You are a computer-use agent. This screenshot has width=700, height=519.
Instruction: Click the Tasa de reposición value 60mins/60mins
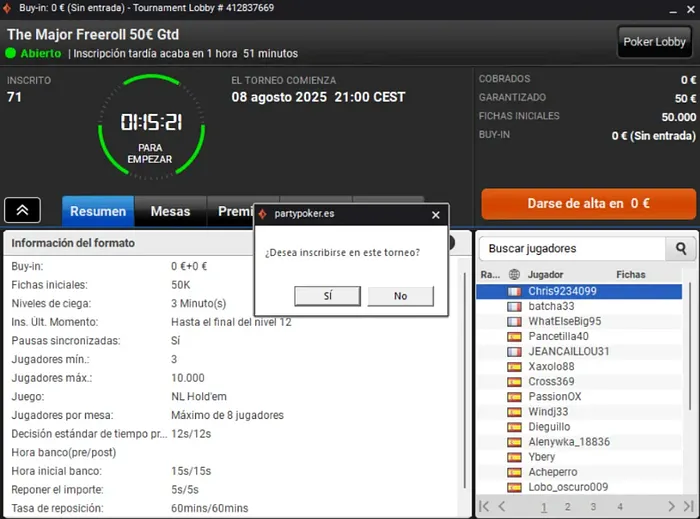[210, 508]
